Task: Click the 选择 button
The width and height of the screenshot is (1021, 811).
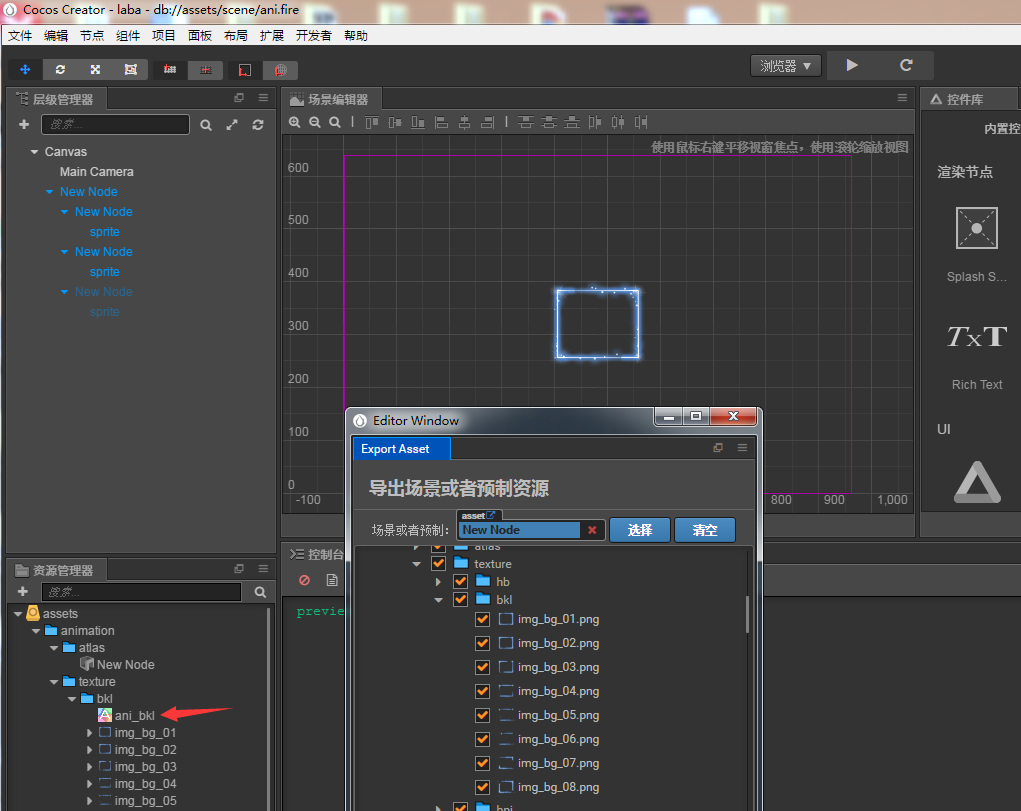Action: 639,530
